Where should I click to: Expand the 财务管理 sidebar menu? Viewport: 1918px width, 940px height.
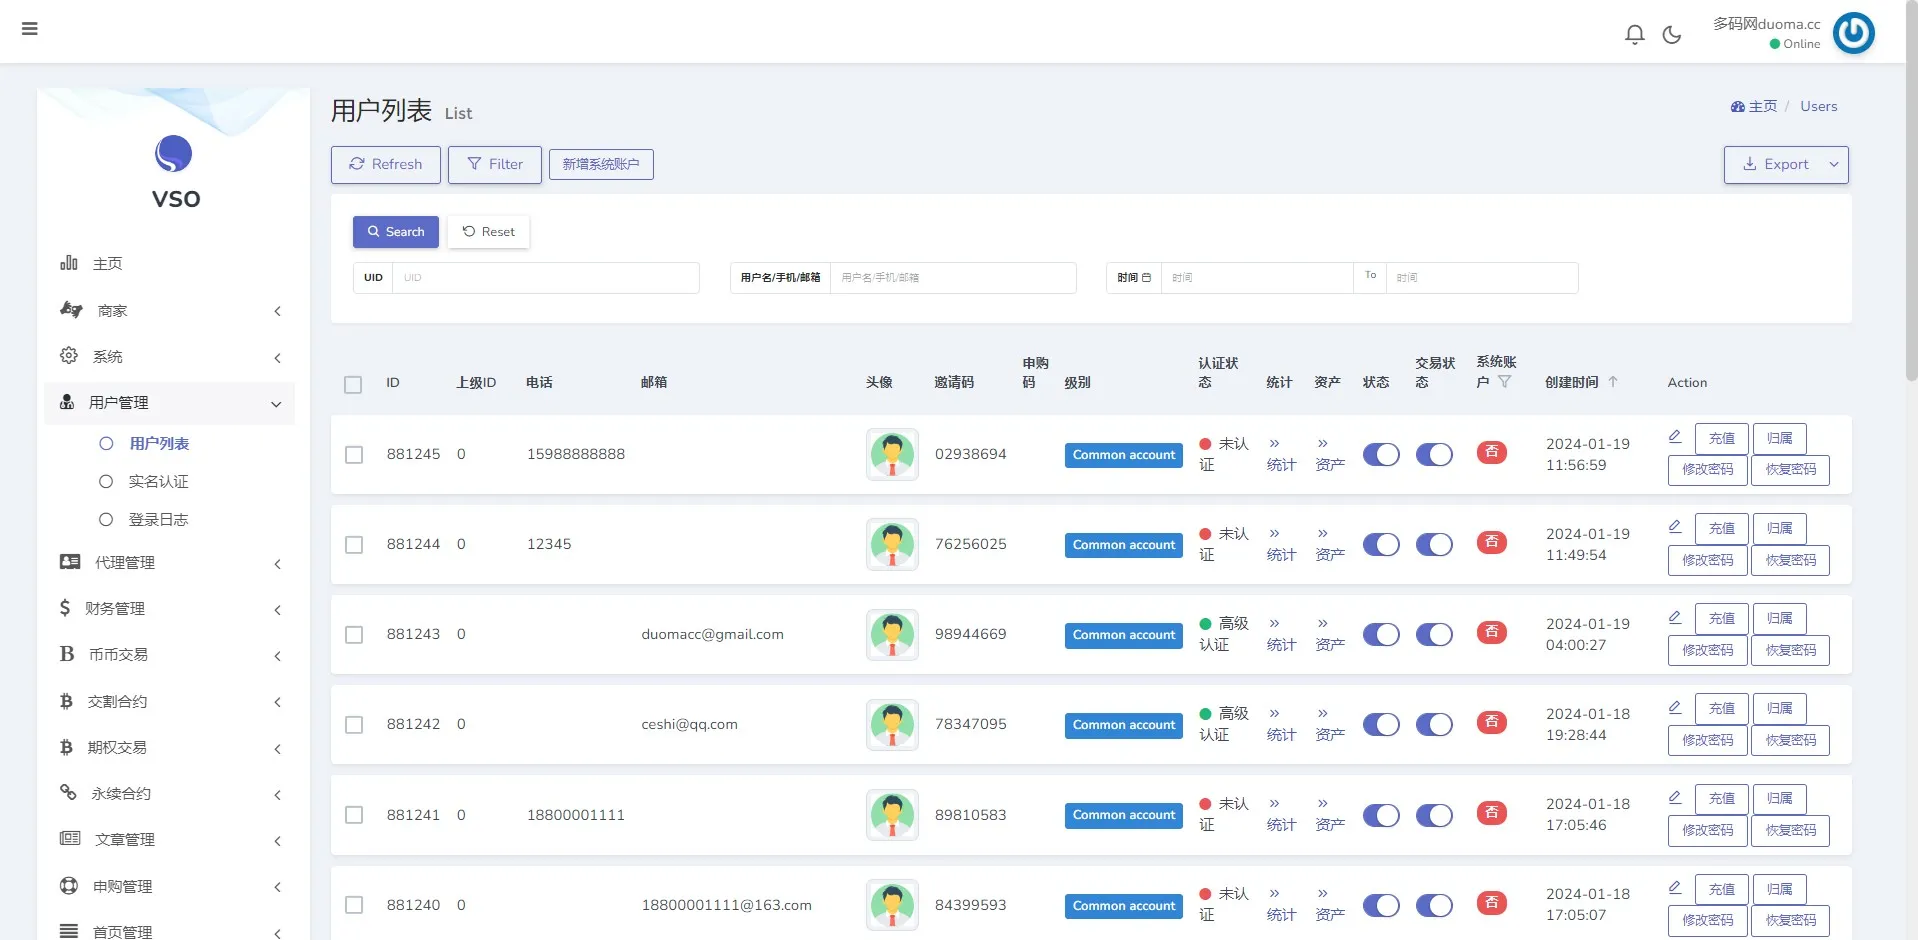pyautogui.click(x=170, y=609)
